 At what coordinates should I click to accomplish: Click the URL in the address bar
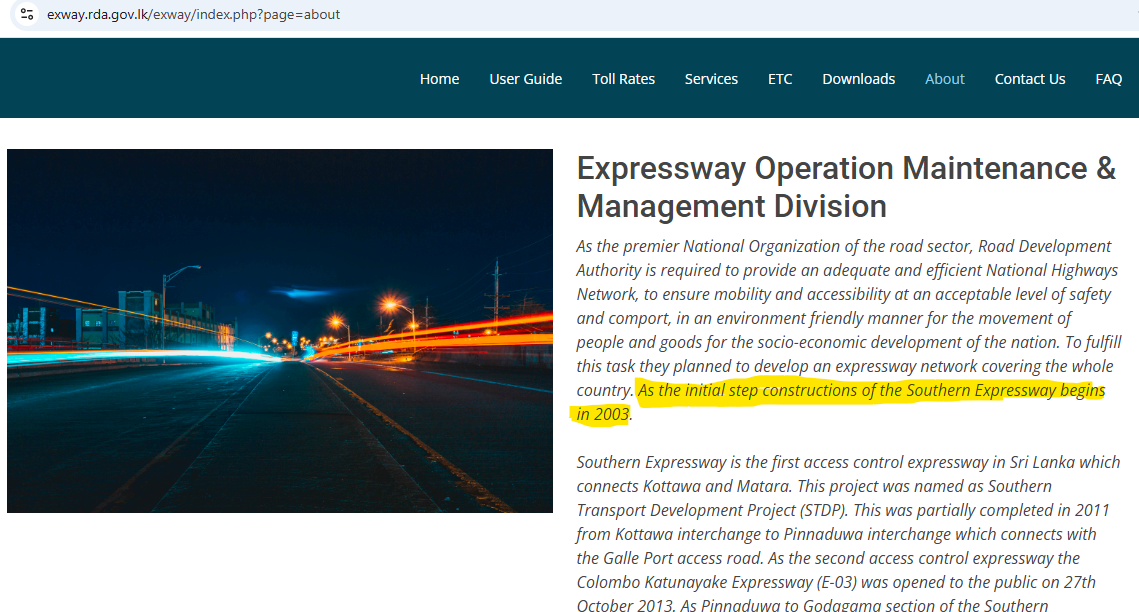click(x=193, y=15)
